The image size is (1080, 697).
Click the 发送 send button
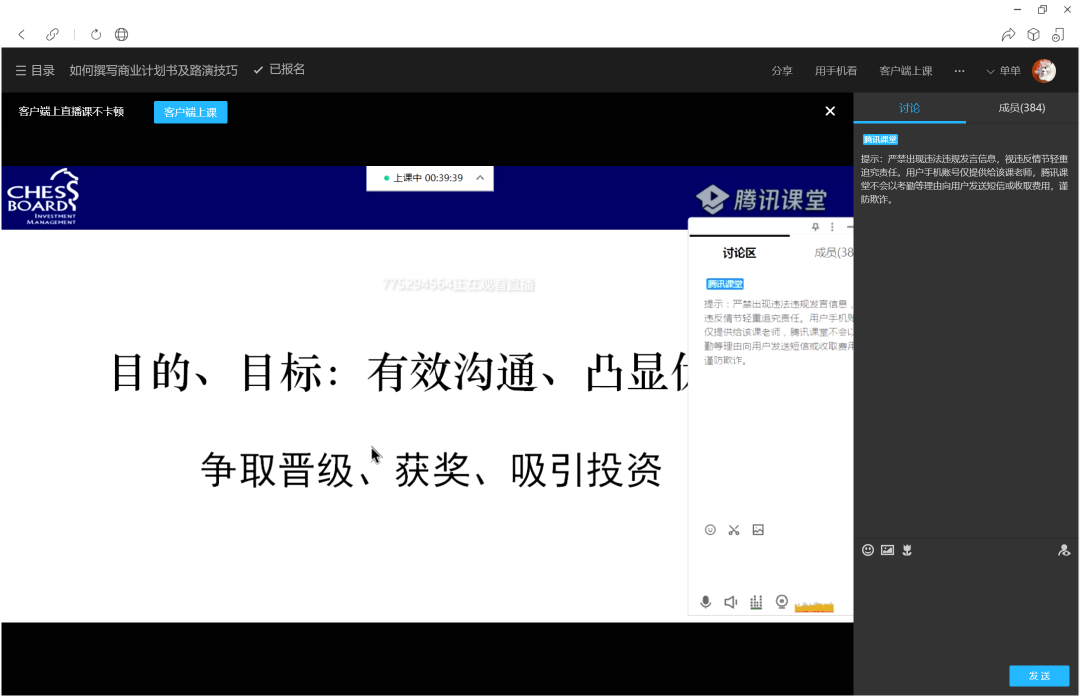[x=1039, y=676]
